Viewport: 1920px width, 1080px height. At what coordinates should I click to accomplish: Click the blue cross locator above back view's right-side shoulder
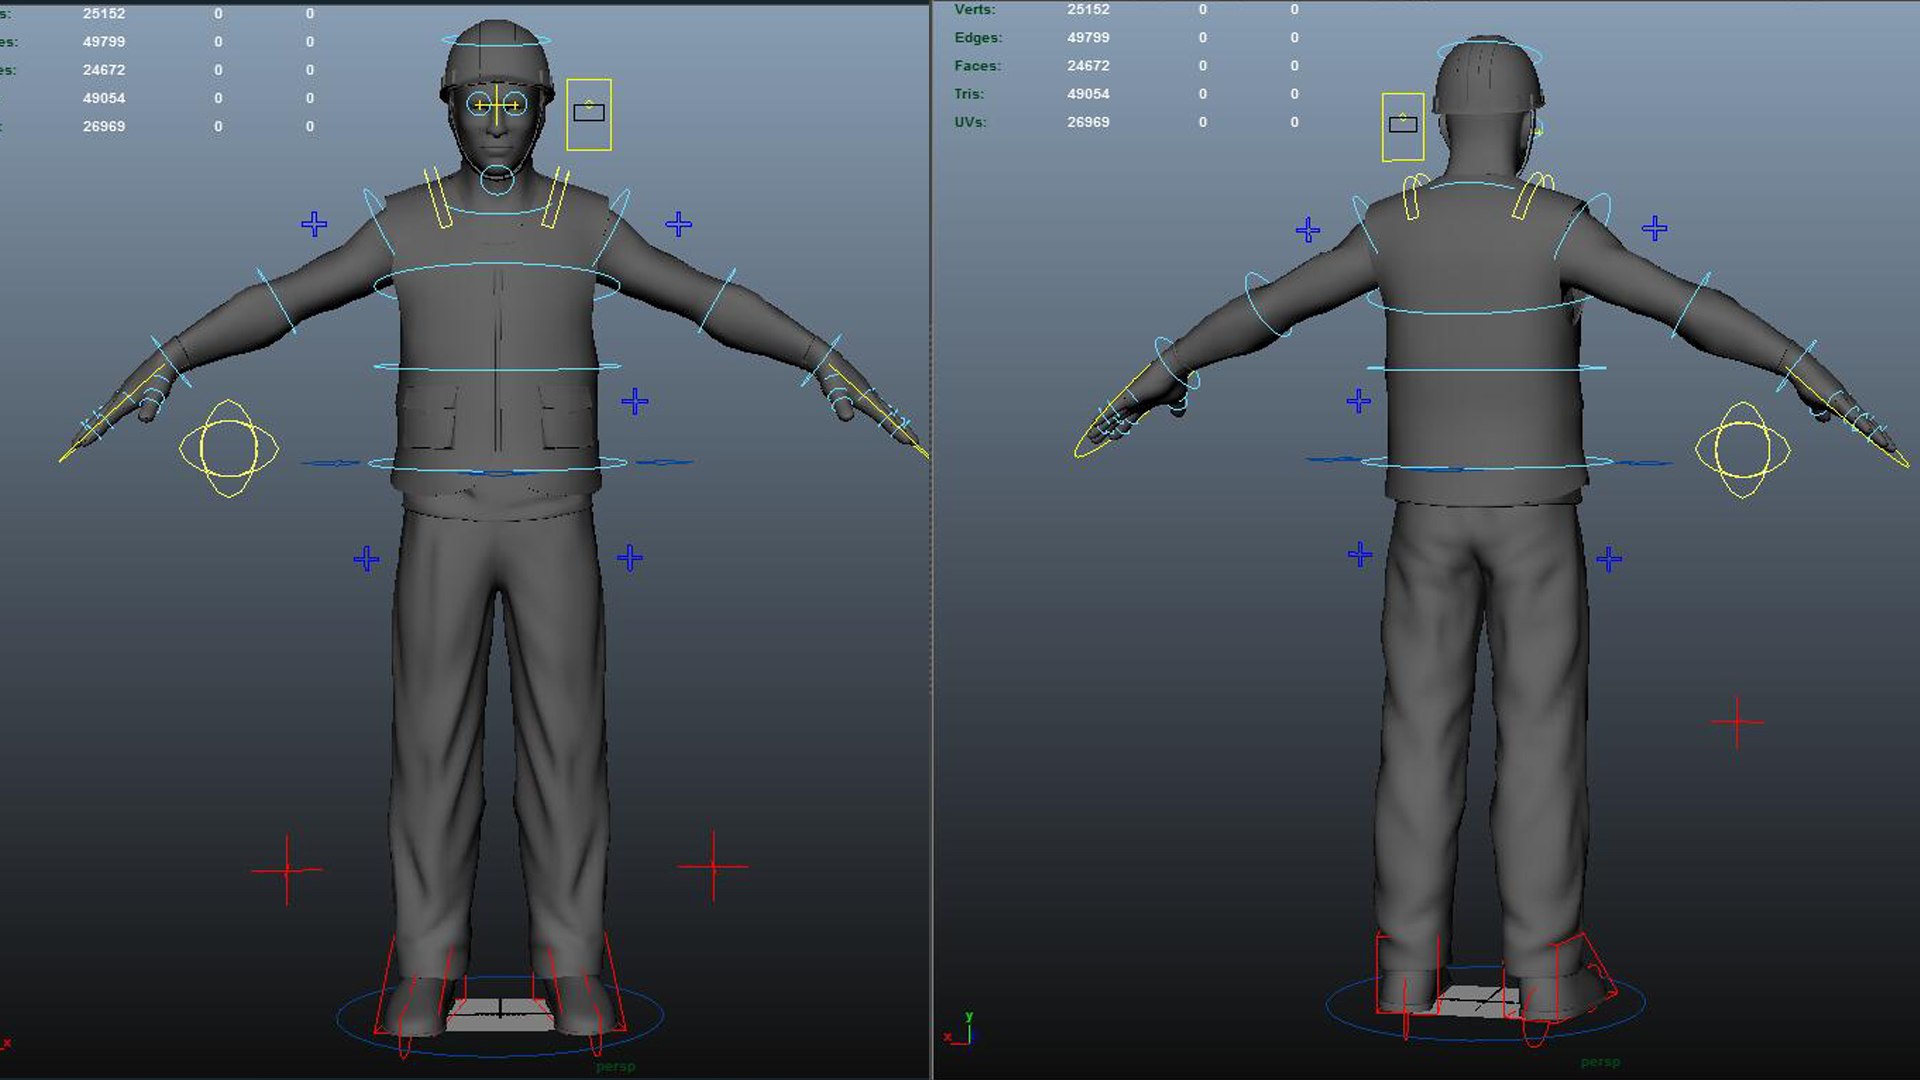[x=1654, y=229]
